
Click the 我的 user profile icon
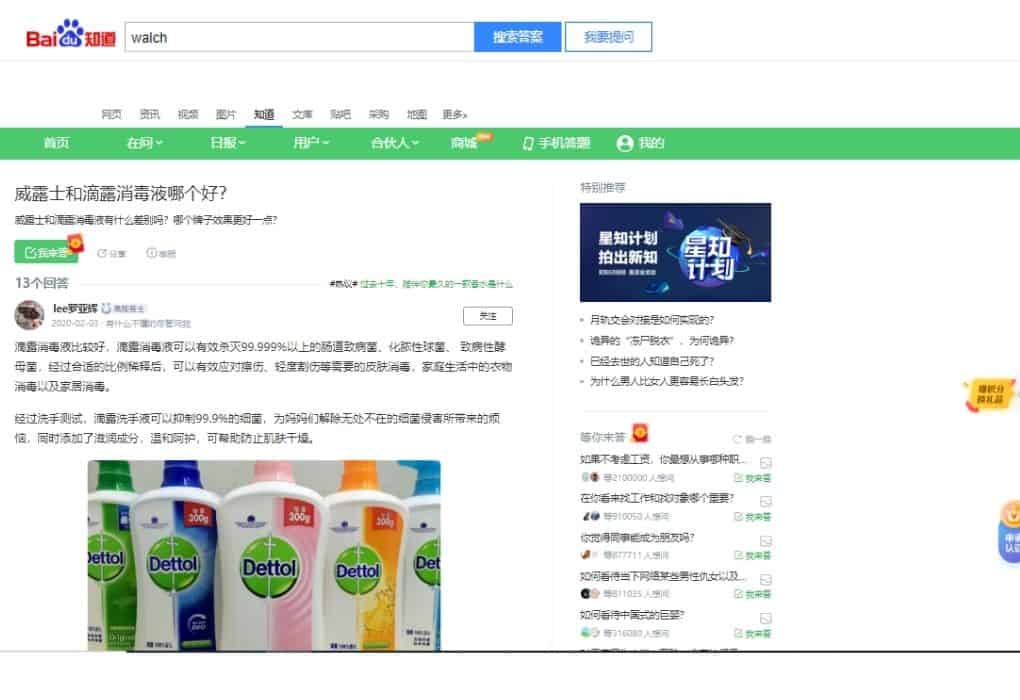(x=625, y=143)
